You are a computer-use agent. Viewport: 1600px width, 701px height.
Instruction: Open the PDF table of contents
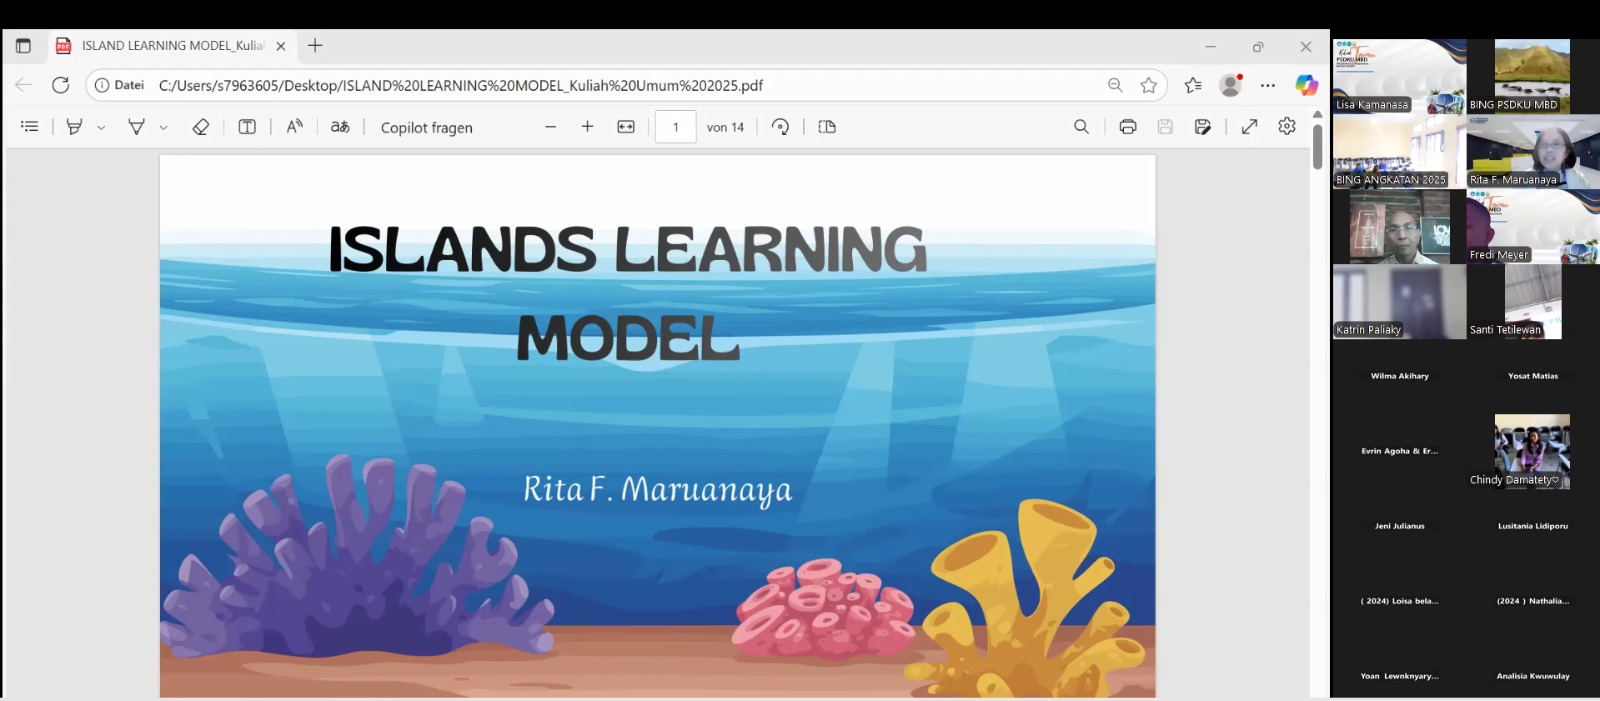[x=30, y=127]
